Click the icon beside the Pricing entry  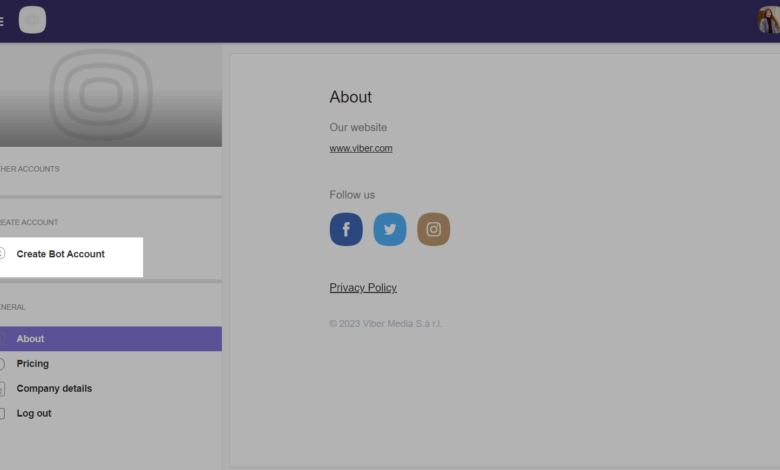(2, 364)
